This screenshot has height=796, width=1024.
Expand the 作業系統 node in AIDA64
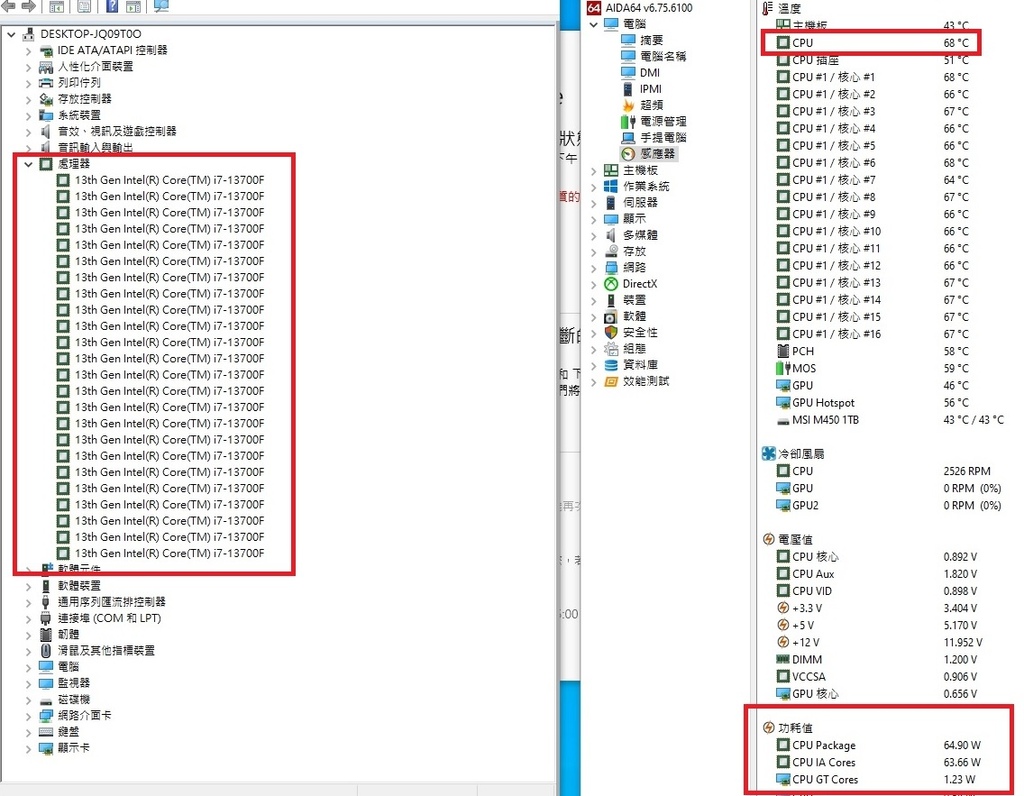(x=594, y=187)
